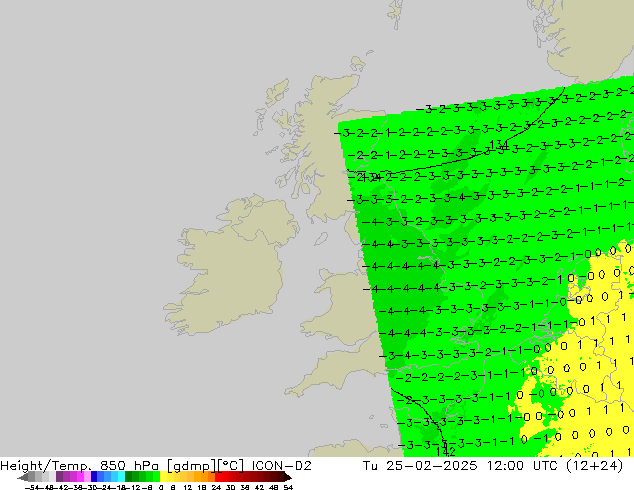Click the bright red swatch in the legend
This screenshot has height=490, width=634.
point(218,476)
